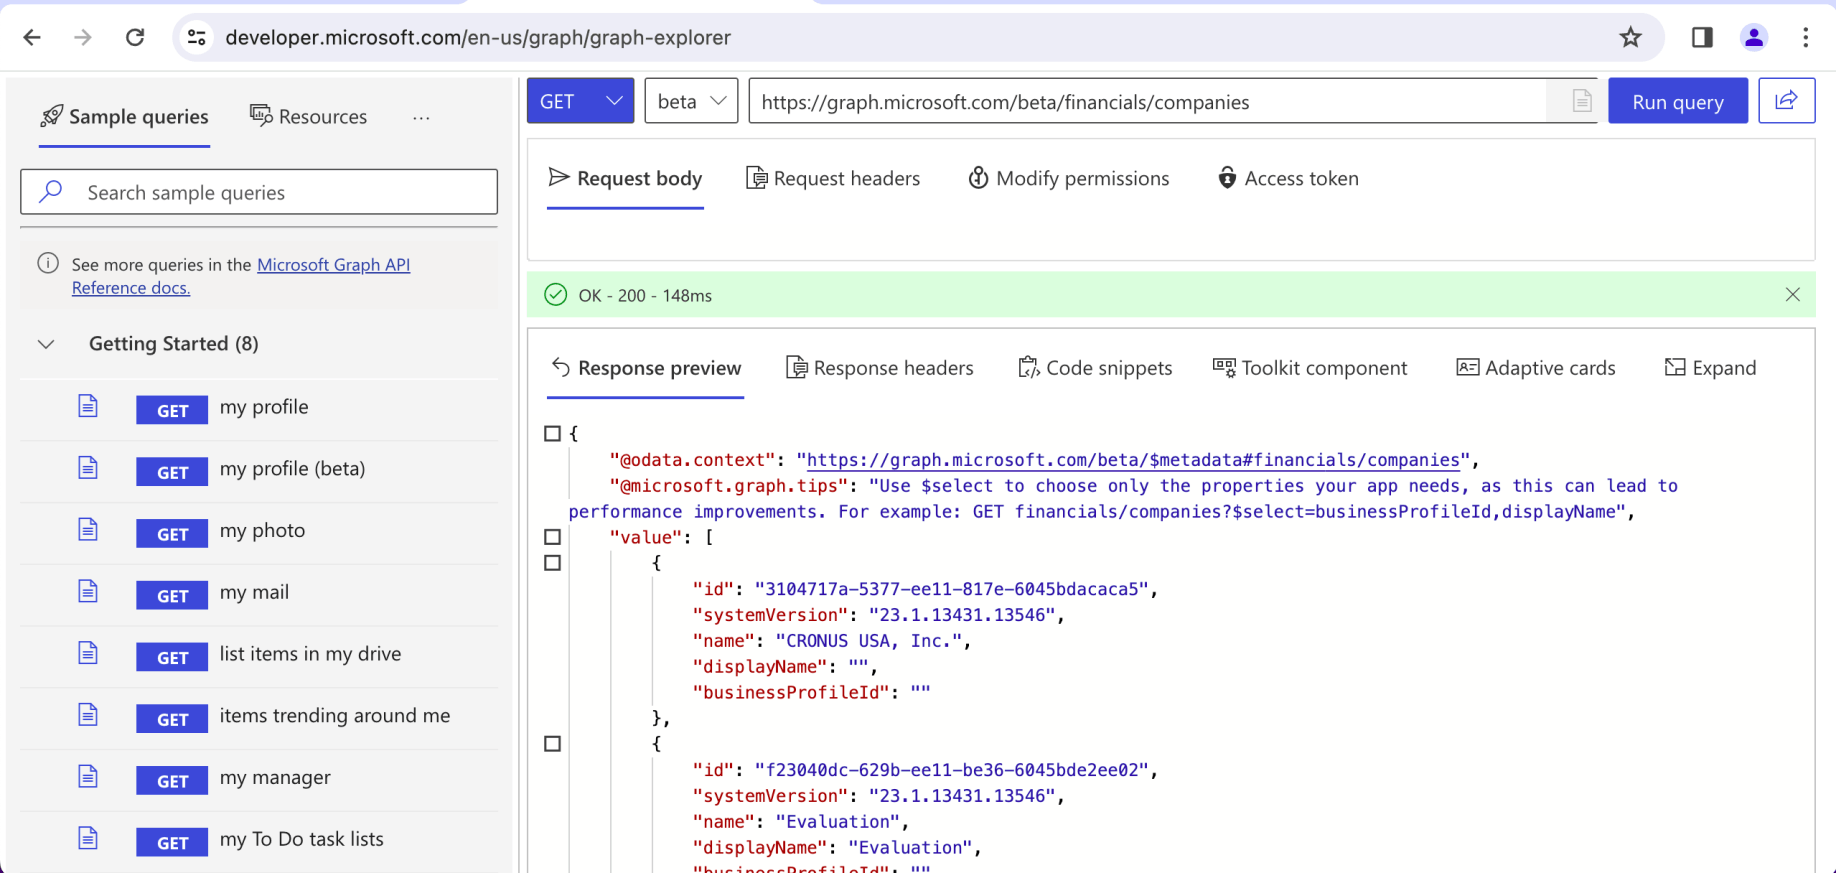1836x873 pixels.
Task: Click the document icon in URL bar
Action: [1581, 101]
